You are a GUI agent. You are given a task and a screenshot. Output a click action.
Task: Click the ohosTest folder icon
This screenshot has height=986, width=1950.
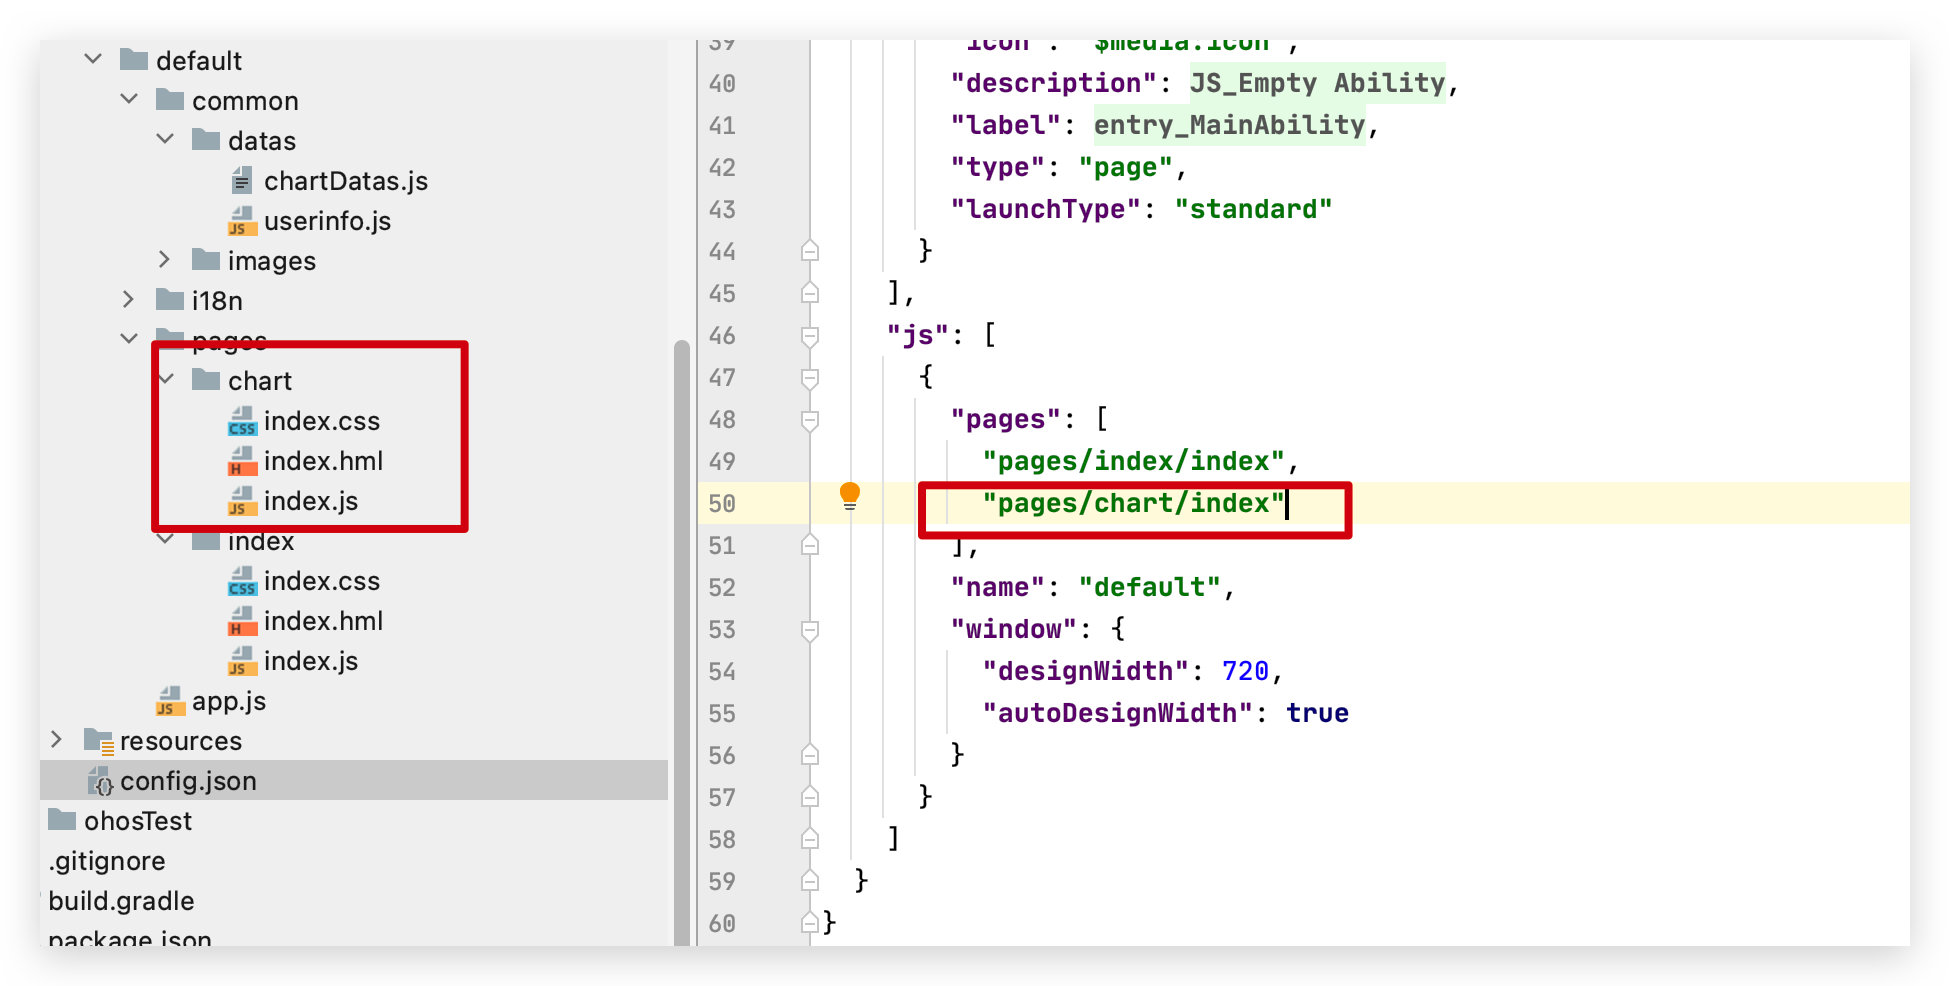point(62,819)
